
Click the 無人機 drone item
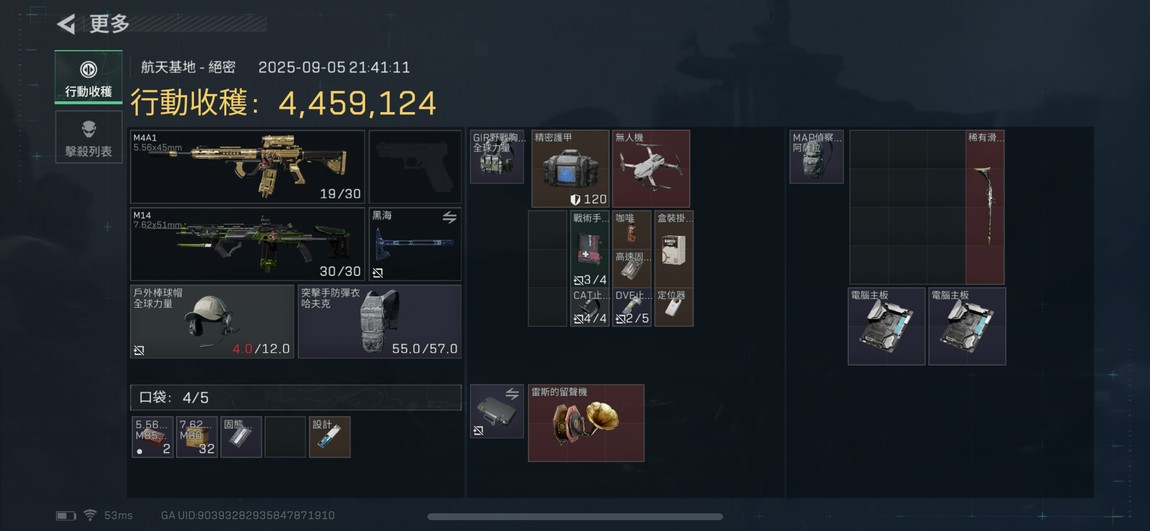click(x=651, y=169)
